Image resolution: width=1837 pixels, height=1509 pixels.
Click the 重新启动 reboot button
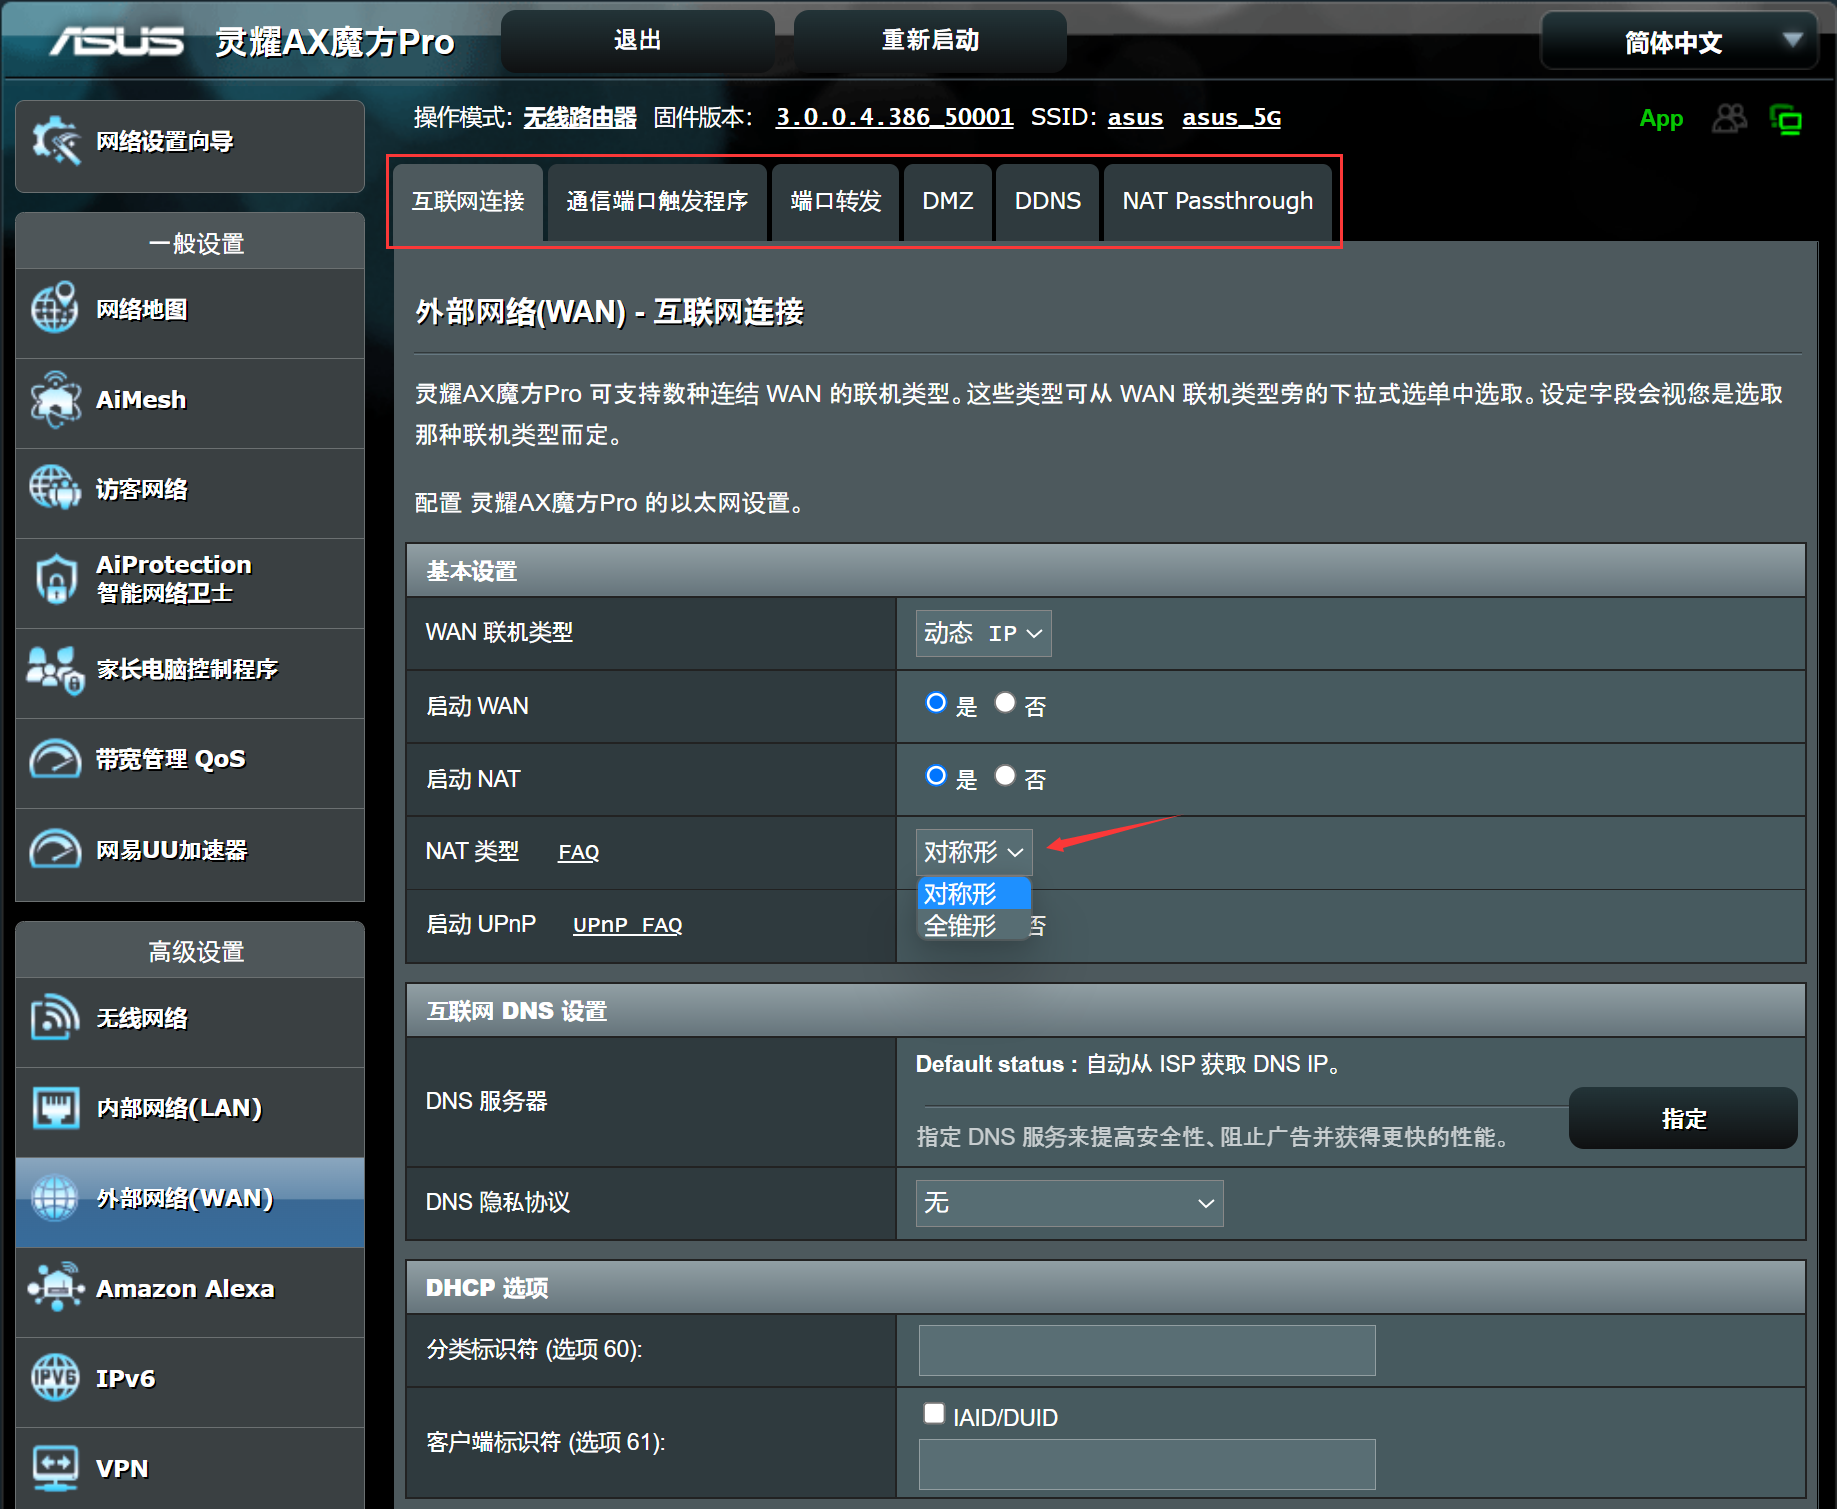coord(930,41)
